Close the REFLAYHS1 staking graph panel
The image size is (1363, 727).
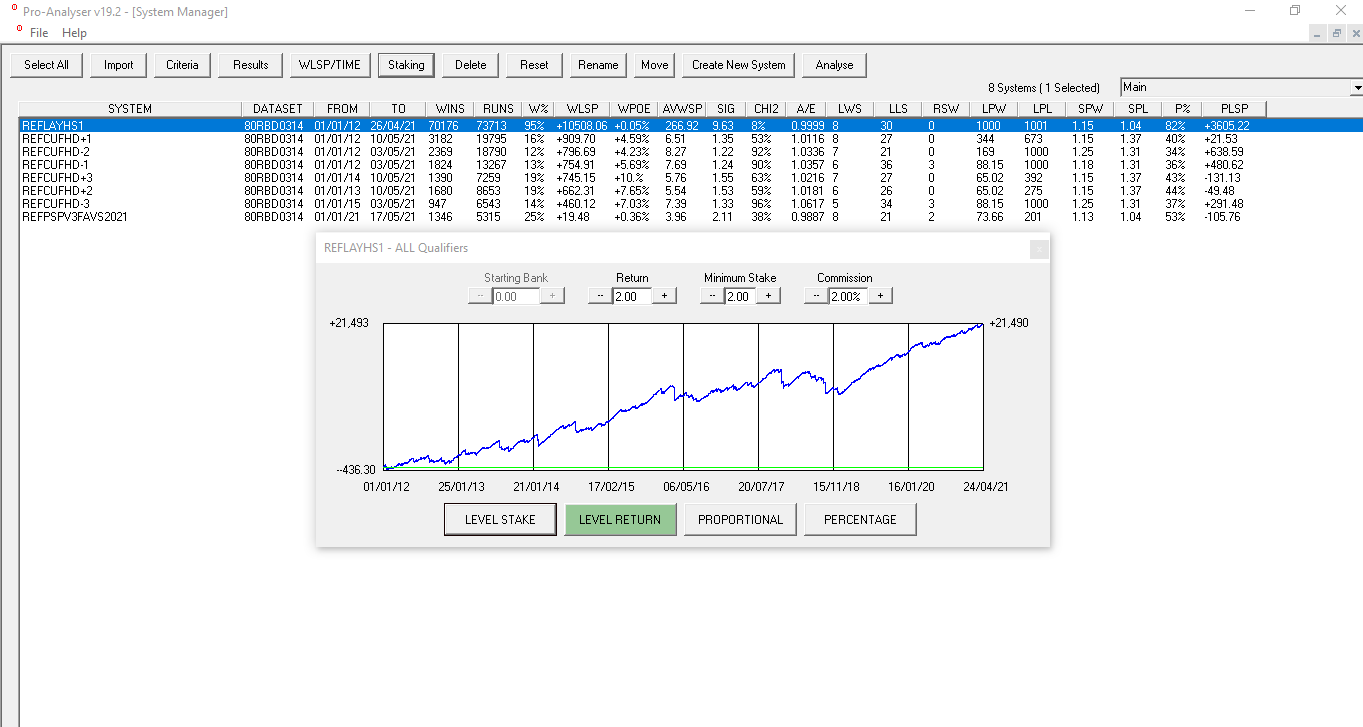point(1039,249)
